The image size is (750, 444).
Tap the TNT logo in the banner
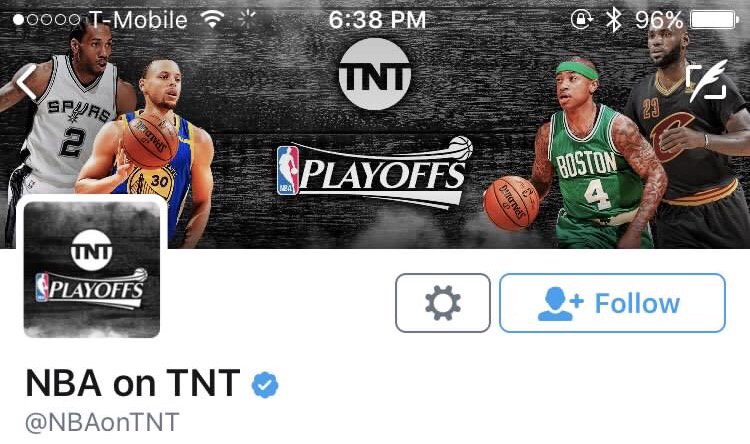[375, 74]
